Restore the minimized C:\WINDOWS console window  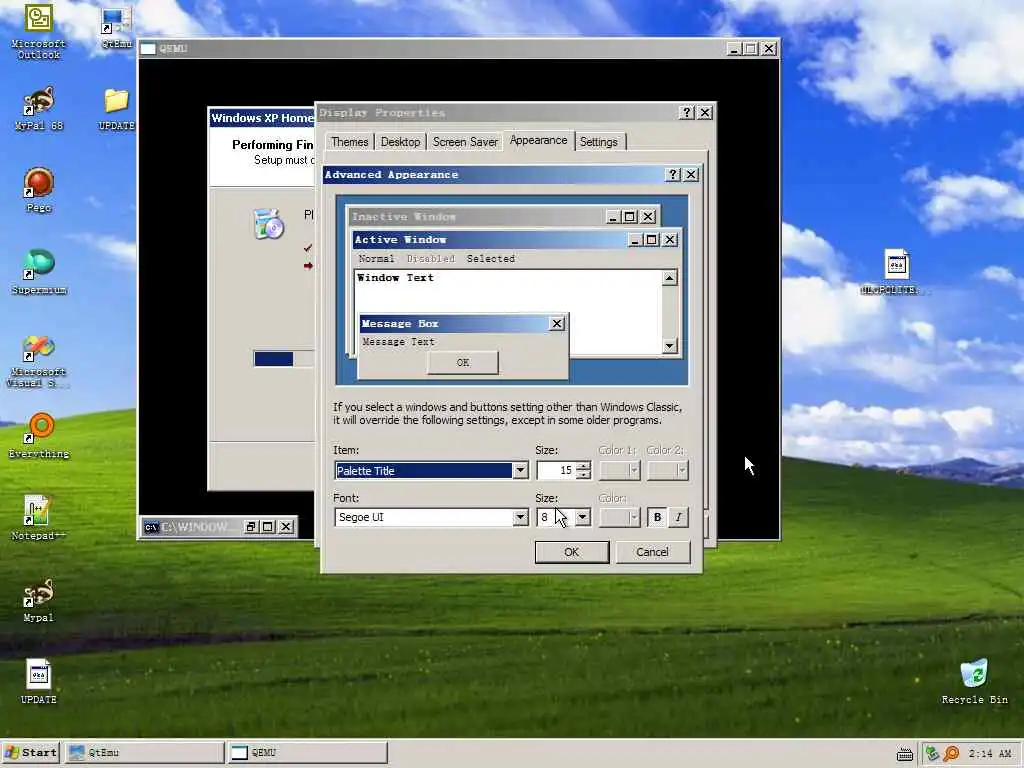pos(251,526)
